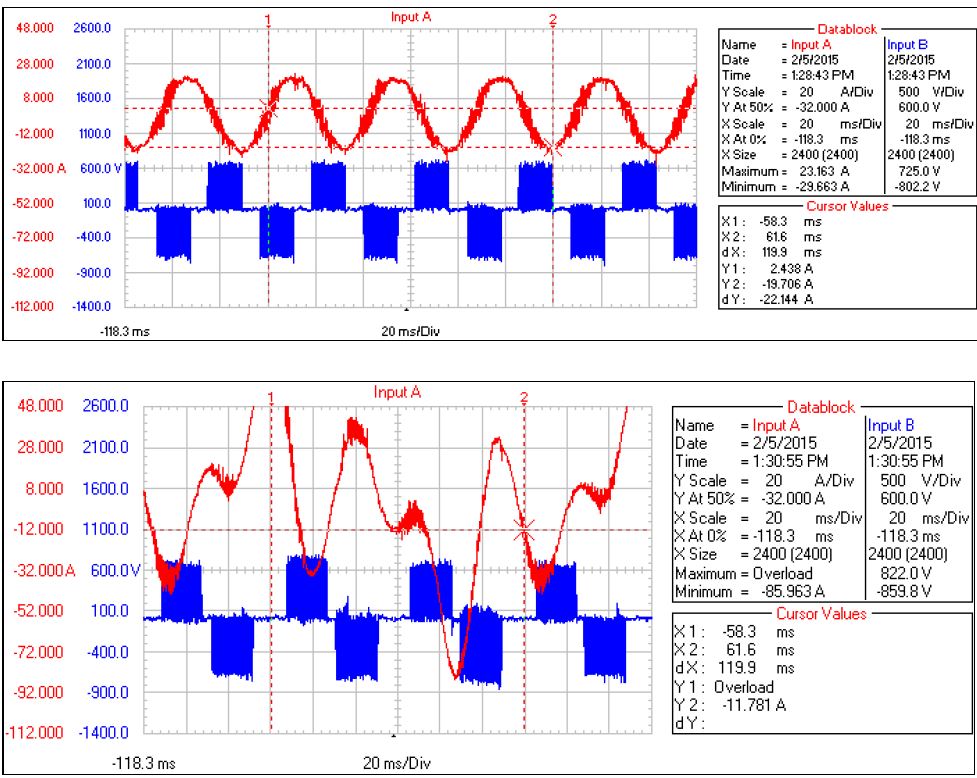Select Input B column in top Datablock

[x=907, y=45]
